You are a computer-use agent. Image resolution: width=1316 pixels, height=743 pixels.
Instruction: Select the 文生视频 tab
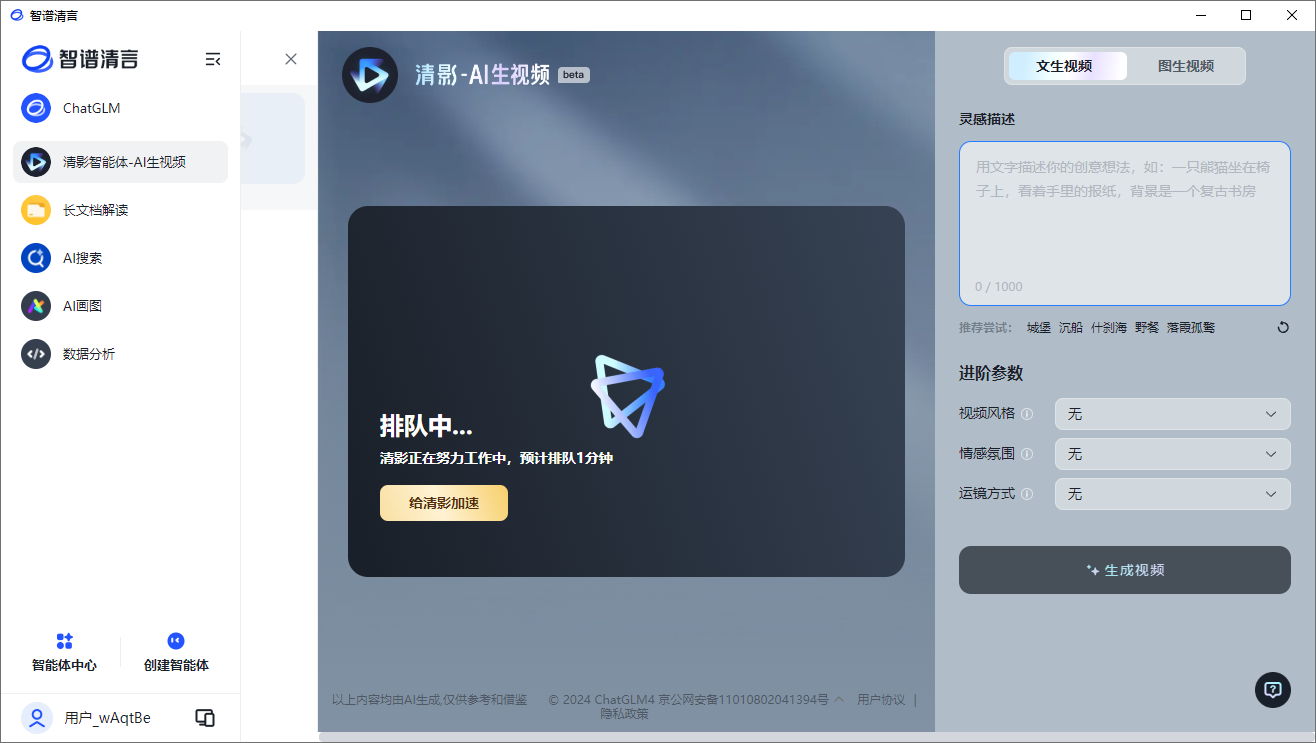tap(1066, 65)
